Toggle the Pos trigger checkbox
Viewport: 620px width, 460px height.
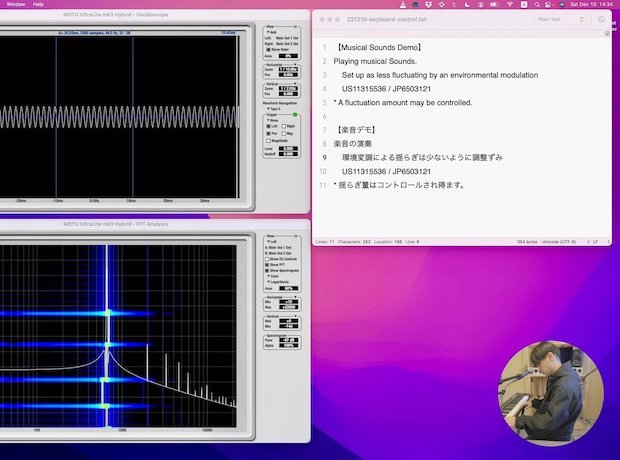pyautogui.click(x=268, y=133)
